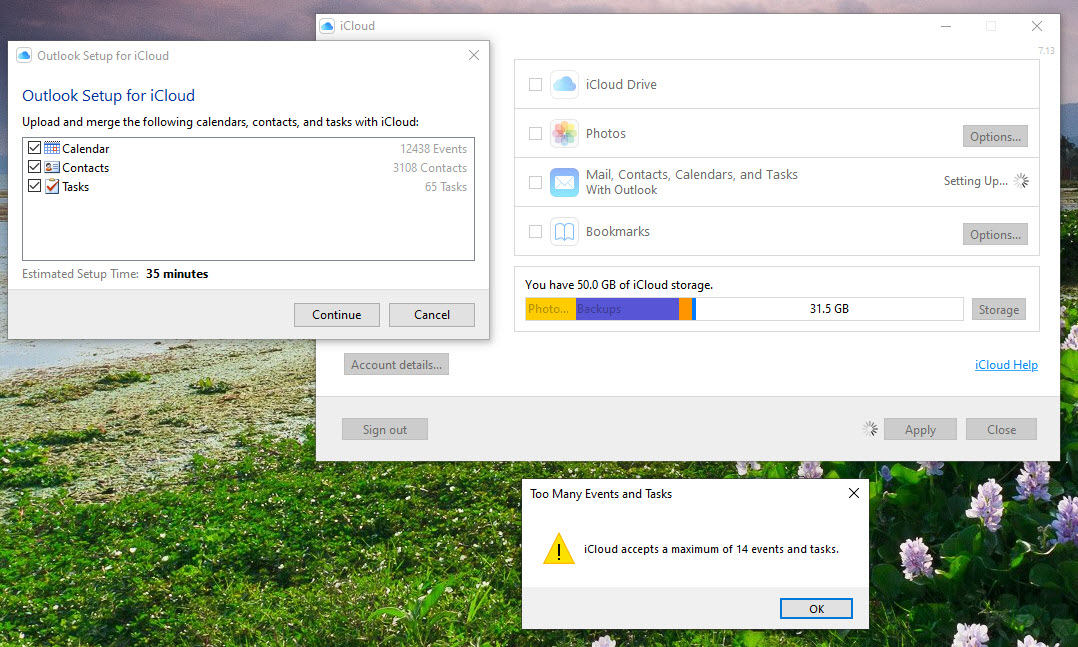Enable the Photos checkbox
Screen dimensions: 1078x647
pos(536,133)
